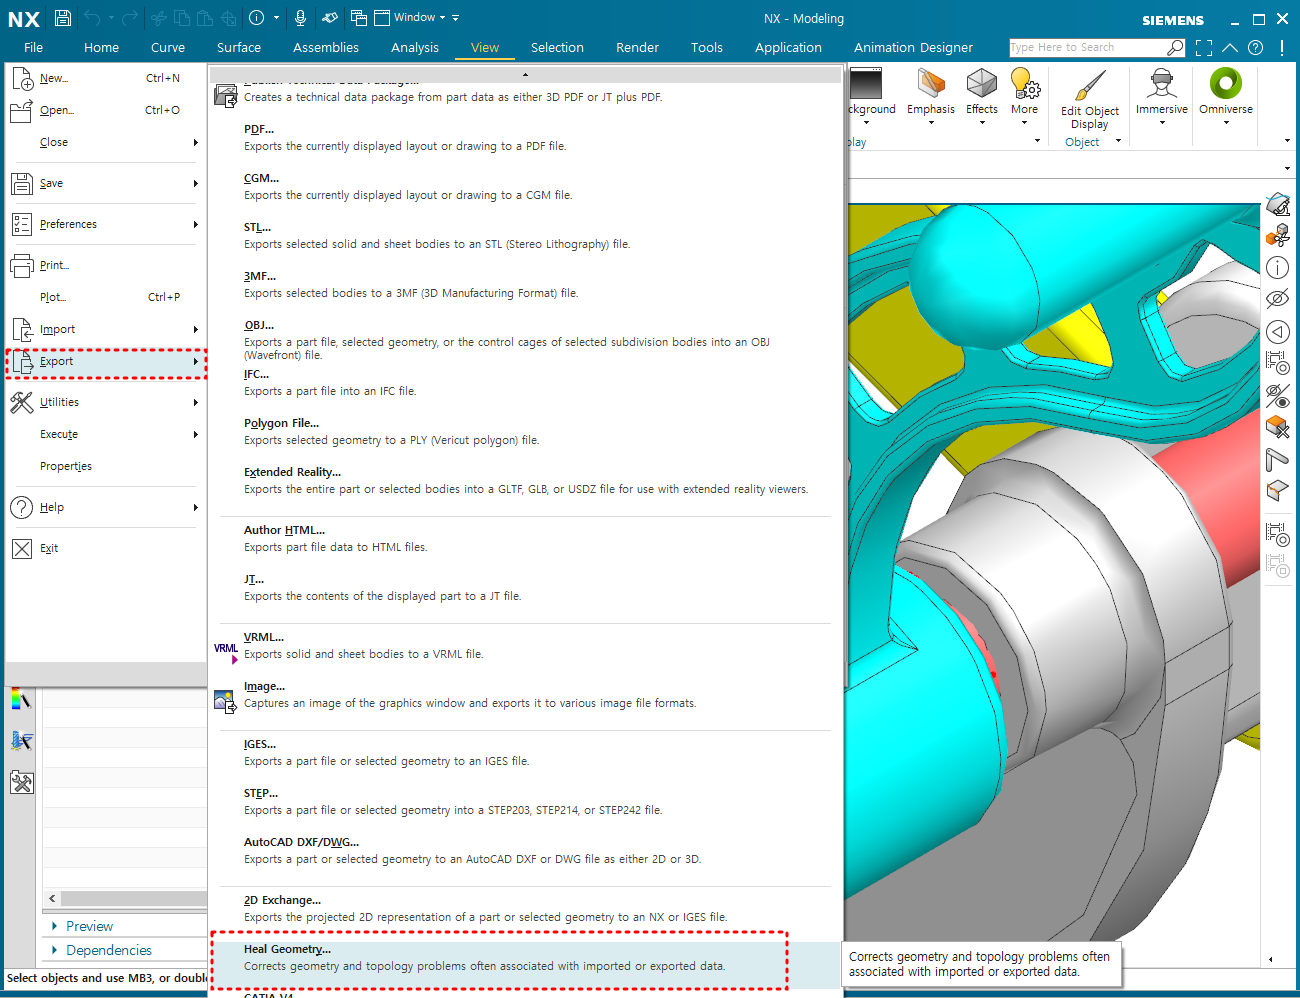Click the magnifier icon in the search box
Image resolution: width=1300 pixels, height=998 pixels.
[1176, 47]
